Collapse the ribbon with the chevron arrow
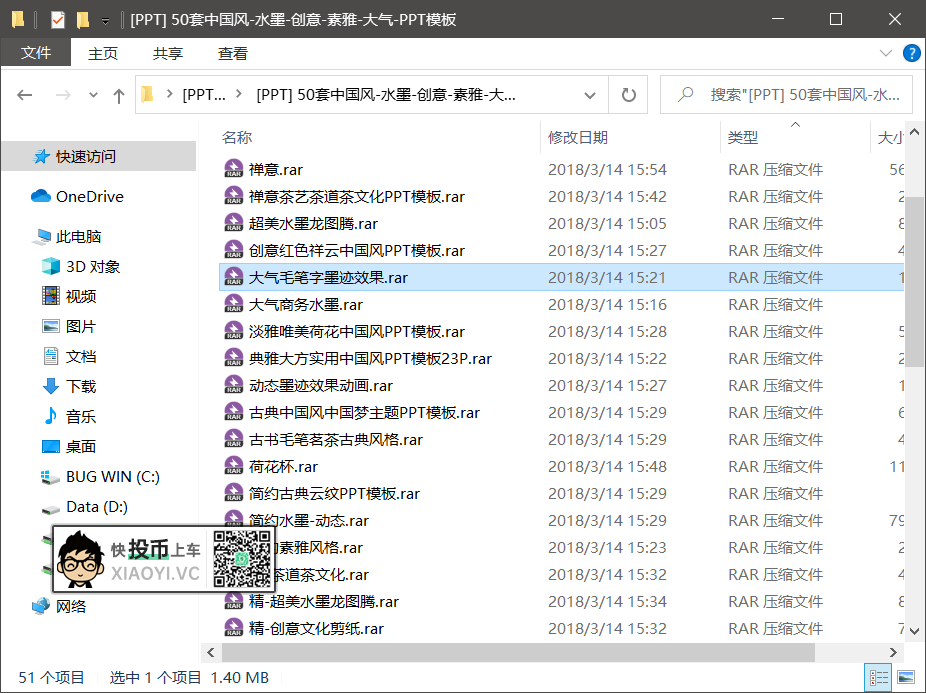926x693 pixels. click(x=886, y=54)
